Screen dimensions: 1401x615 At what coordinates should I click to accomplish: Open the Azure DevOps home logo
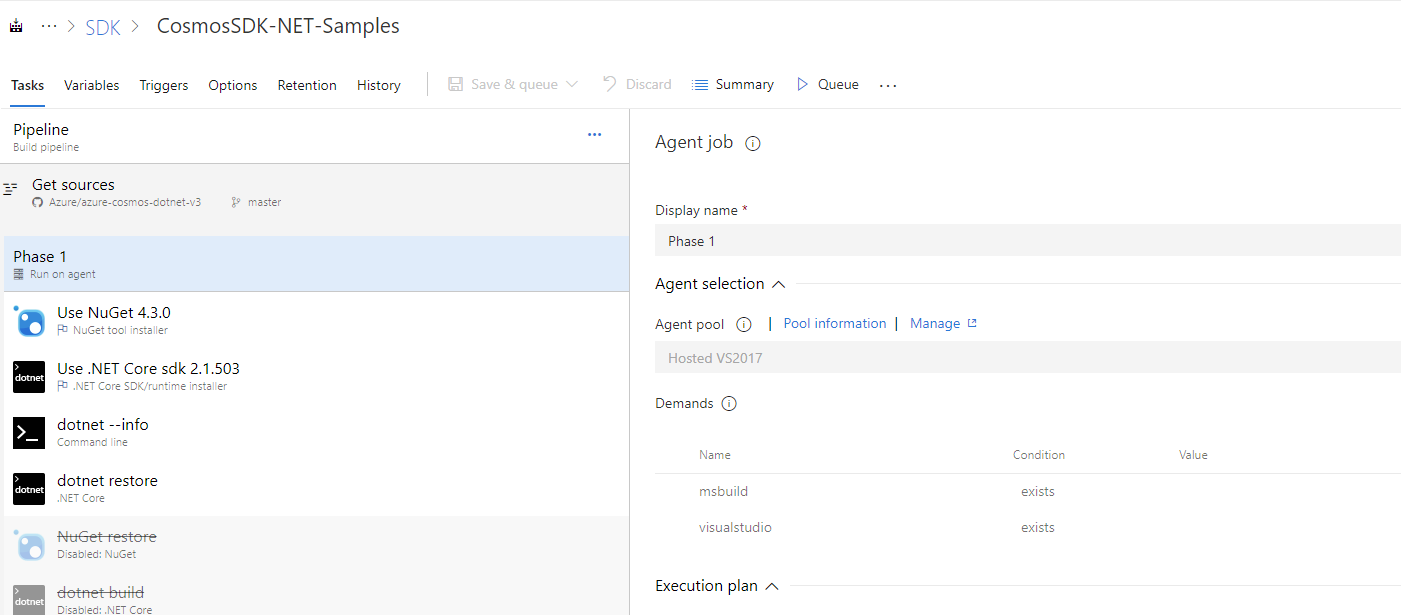click(x=15, y=25)
